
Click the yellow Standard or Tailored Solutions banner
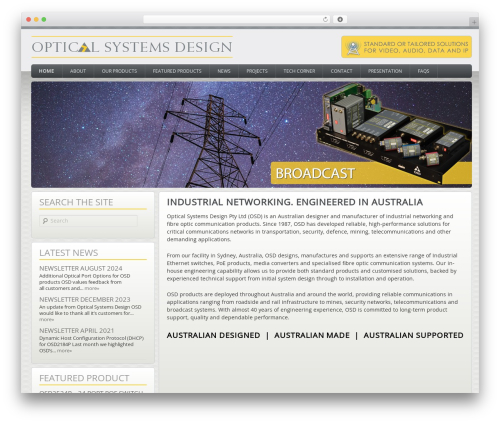point(407,47)
